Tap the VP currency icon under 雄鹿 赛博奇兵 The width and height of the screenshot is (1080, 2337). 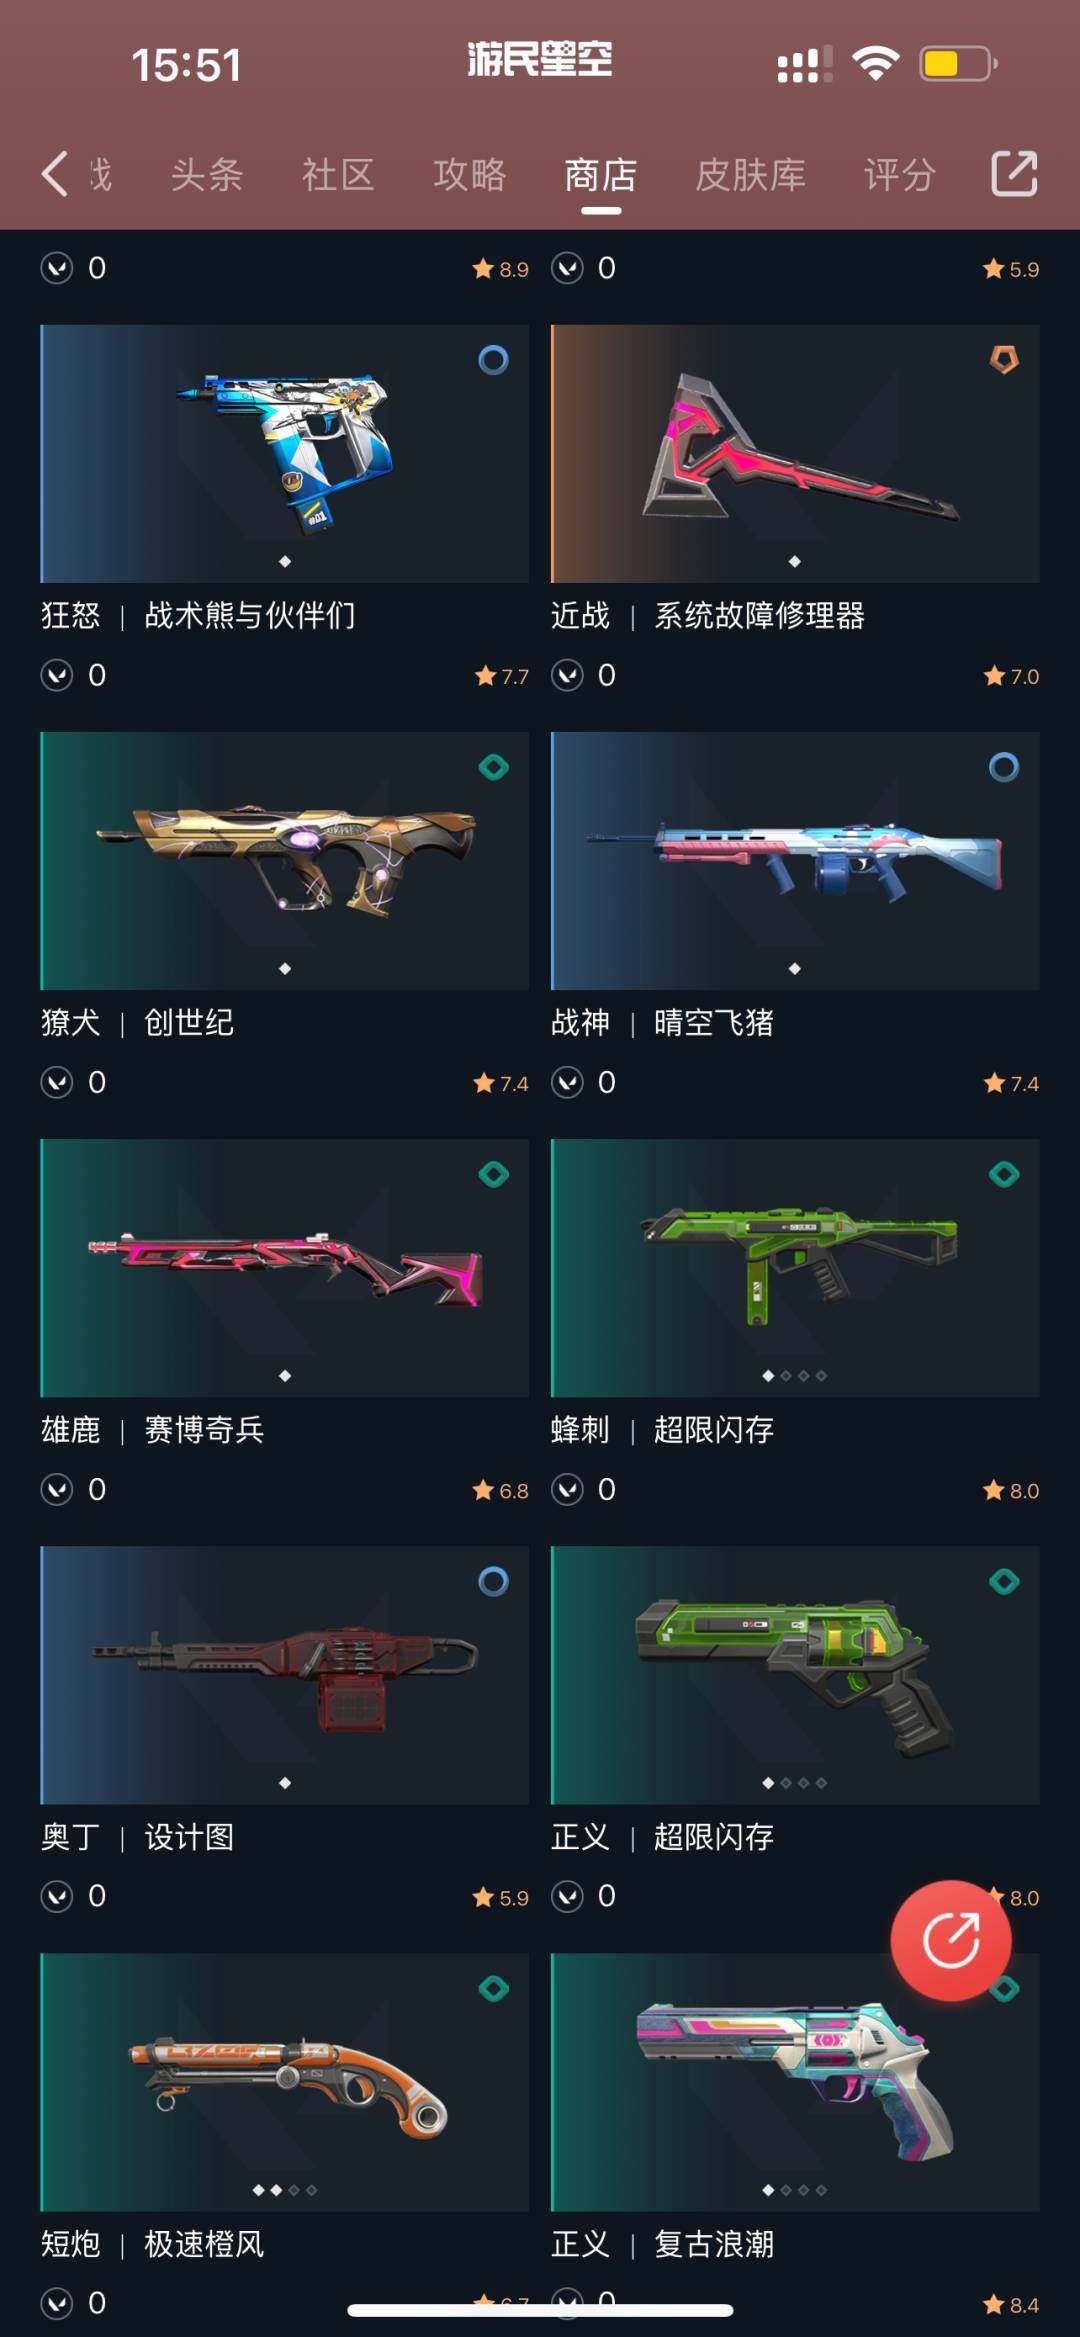57,1490
